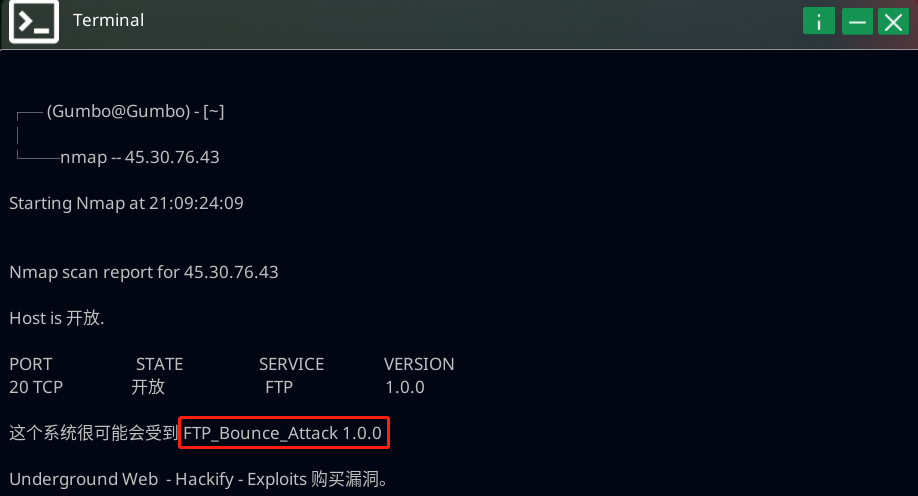Close the Terminal window
Screen dimensions: 918x496
point(893,21)
